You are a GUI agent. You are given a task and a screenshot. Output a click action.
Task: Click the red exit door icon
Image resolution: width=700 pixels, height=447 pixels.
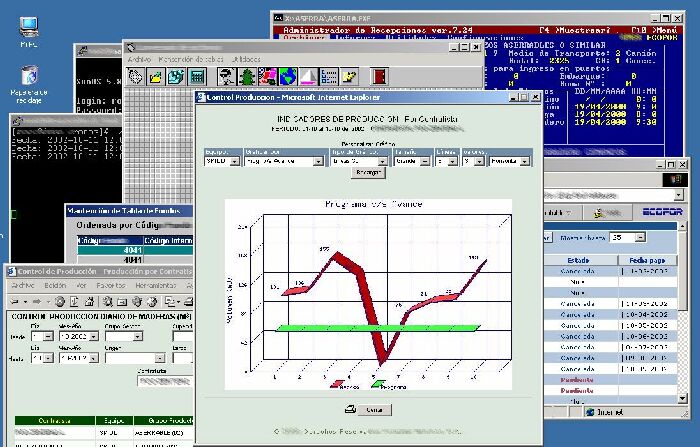pos(380,76)
